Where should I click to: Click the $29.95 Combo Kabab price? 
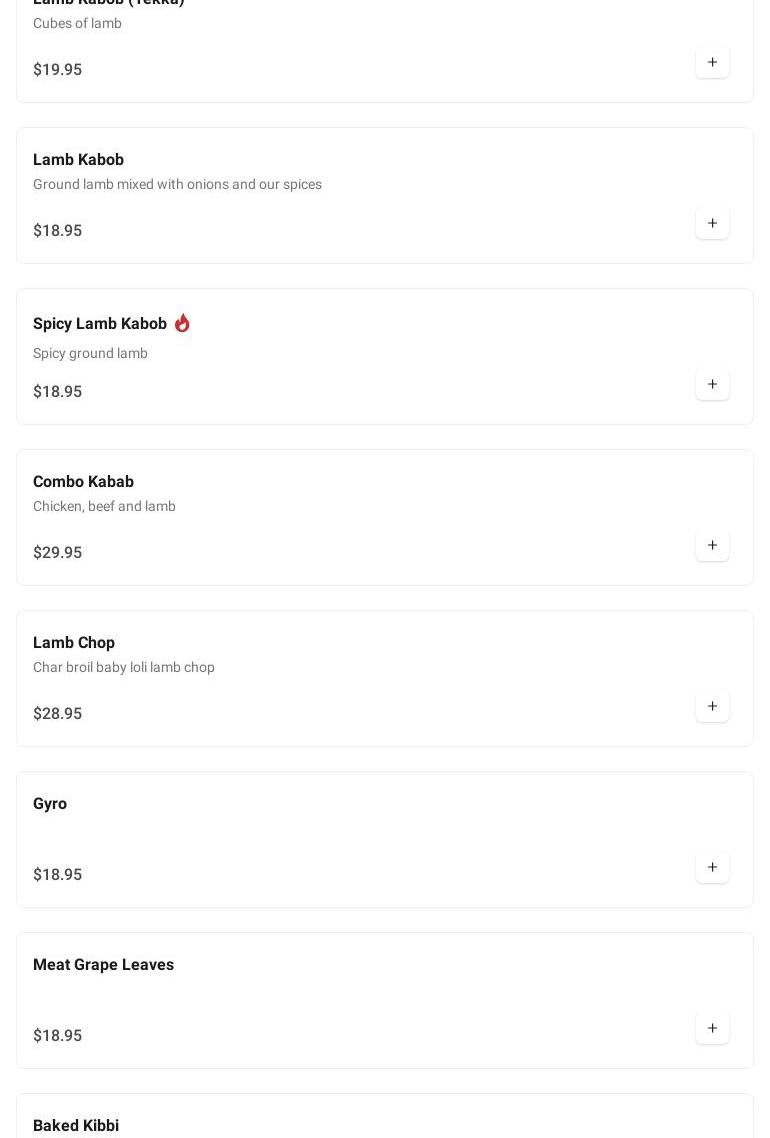(x=58, y=553)
